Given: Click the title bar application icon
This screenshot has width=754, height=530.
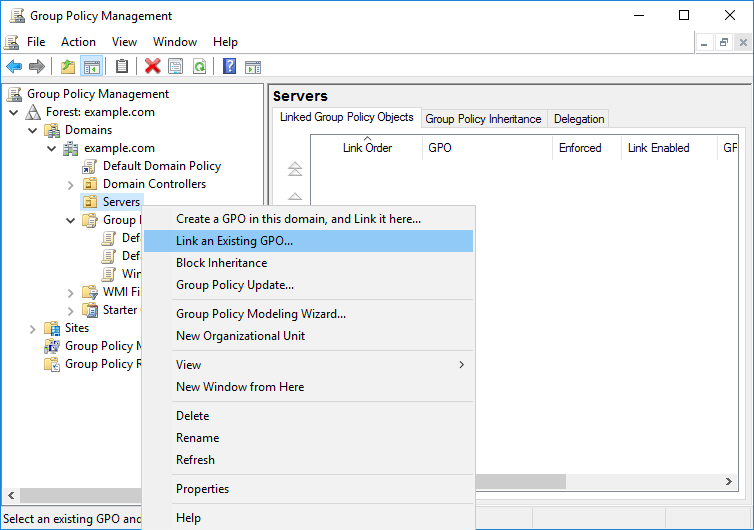Looking at the screenshot, I should pos(17,15).
